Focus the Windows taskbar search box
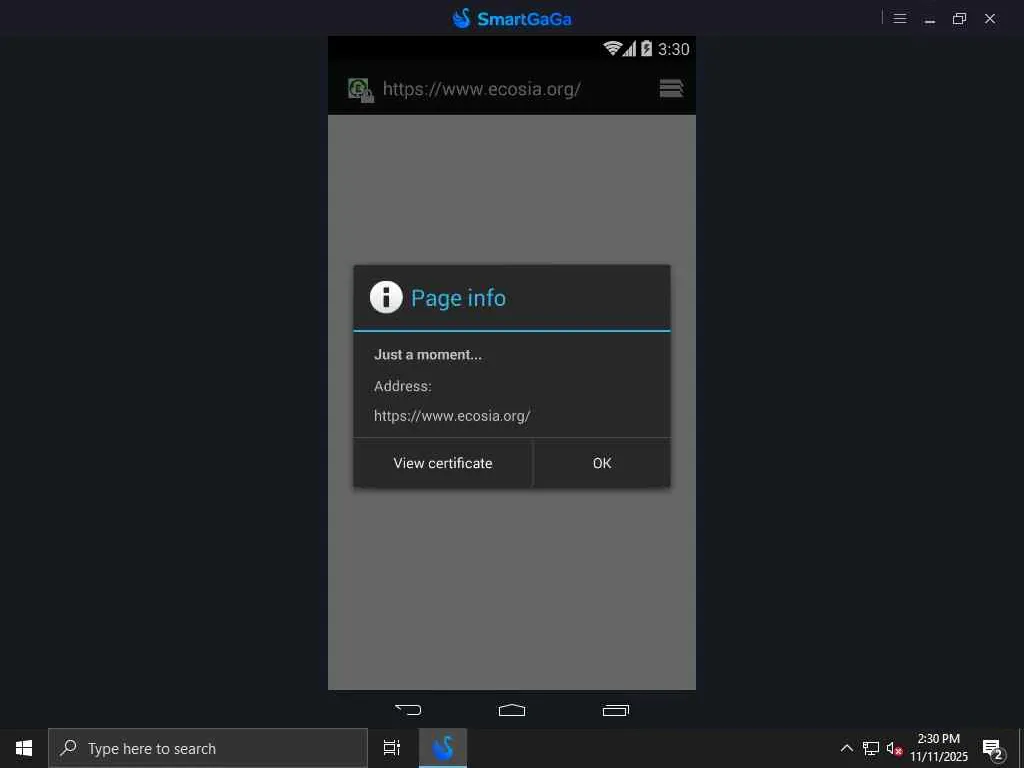The width and height of the screenshot is (1024, 768). point(208,748)
